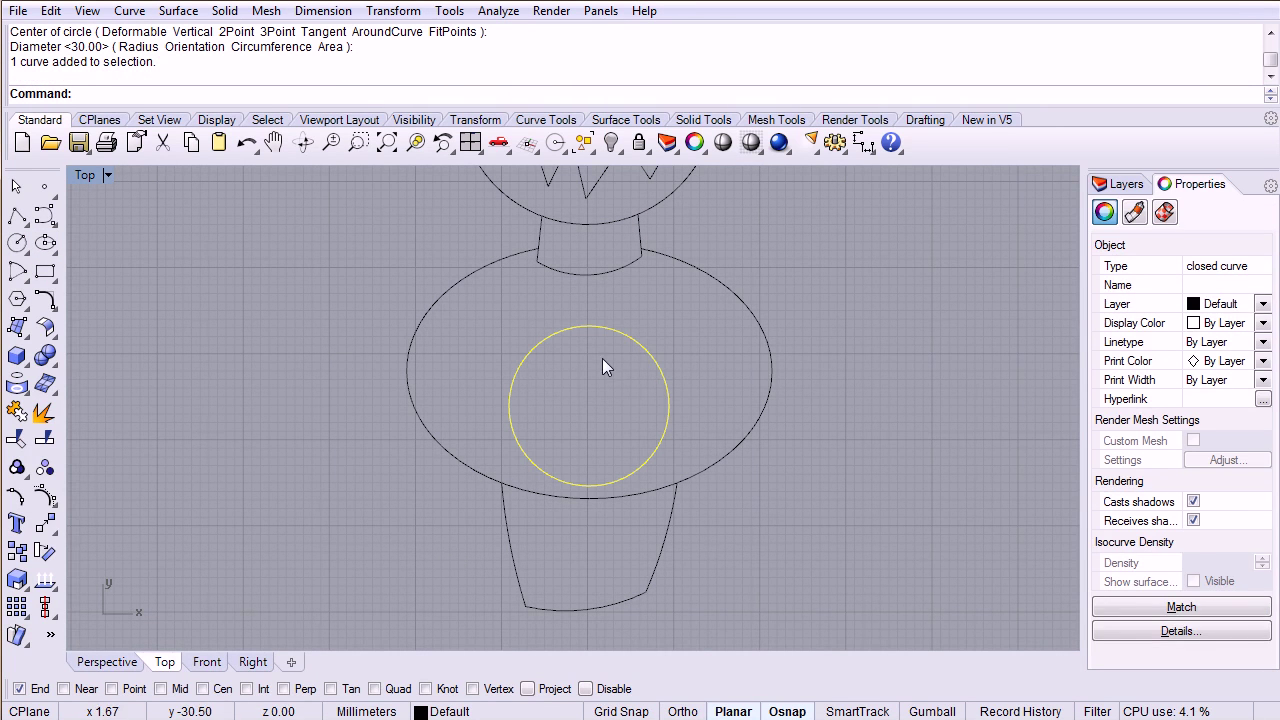Toggle Grid Snap in status bar
The image size is (1280, 720).
pos(621,711)
